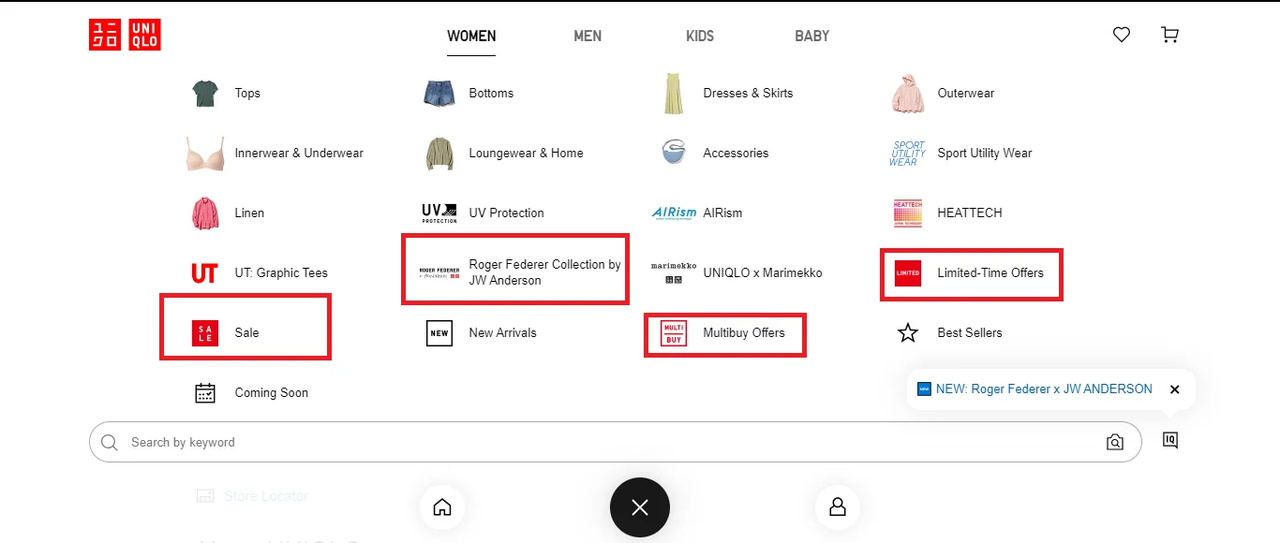
Task: Close the menu with black X button
Action: 640,507
